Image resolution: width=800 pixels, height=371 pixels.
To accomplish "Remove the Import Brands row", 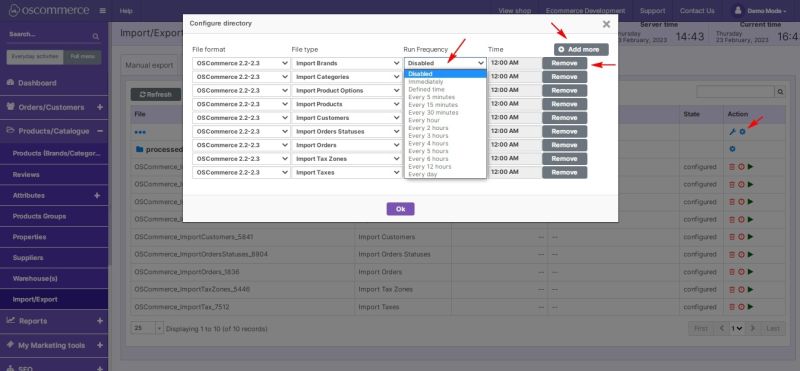I will tap(564, 63).
